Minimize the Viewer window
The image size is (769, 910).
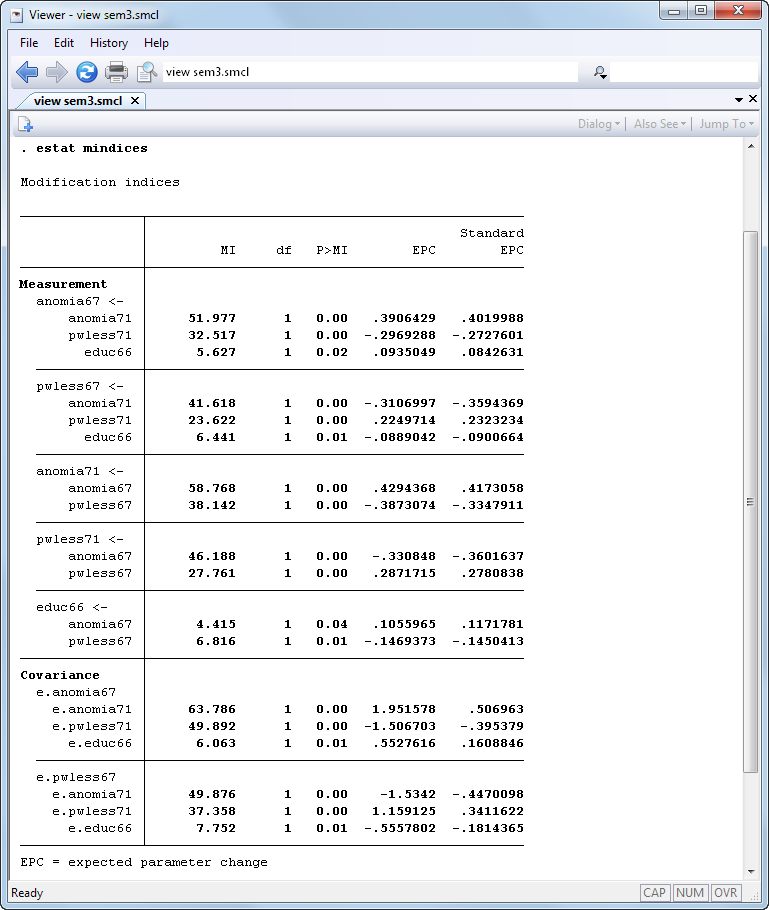pos(674,11)
